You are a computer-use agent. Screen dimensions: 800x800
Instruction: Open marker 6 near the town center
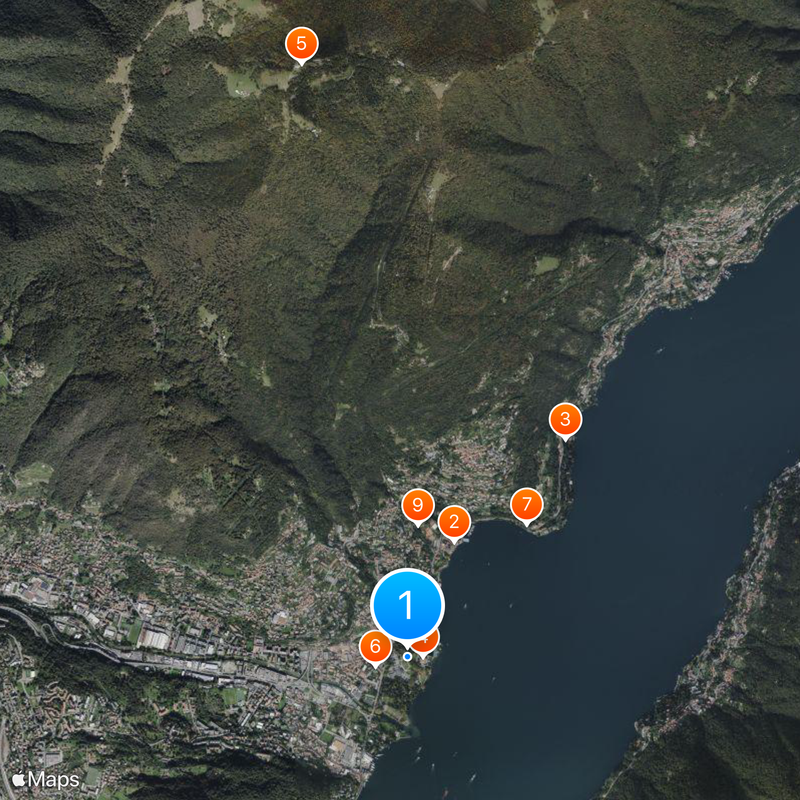click(375, 645)
